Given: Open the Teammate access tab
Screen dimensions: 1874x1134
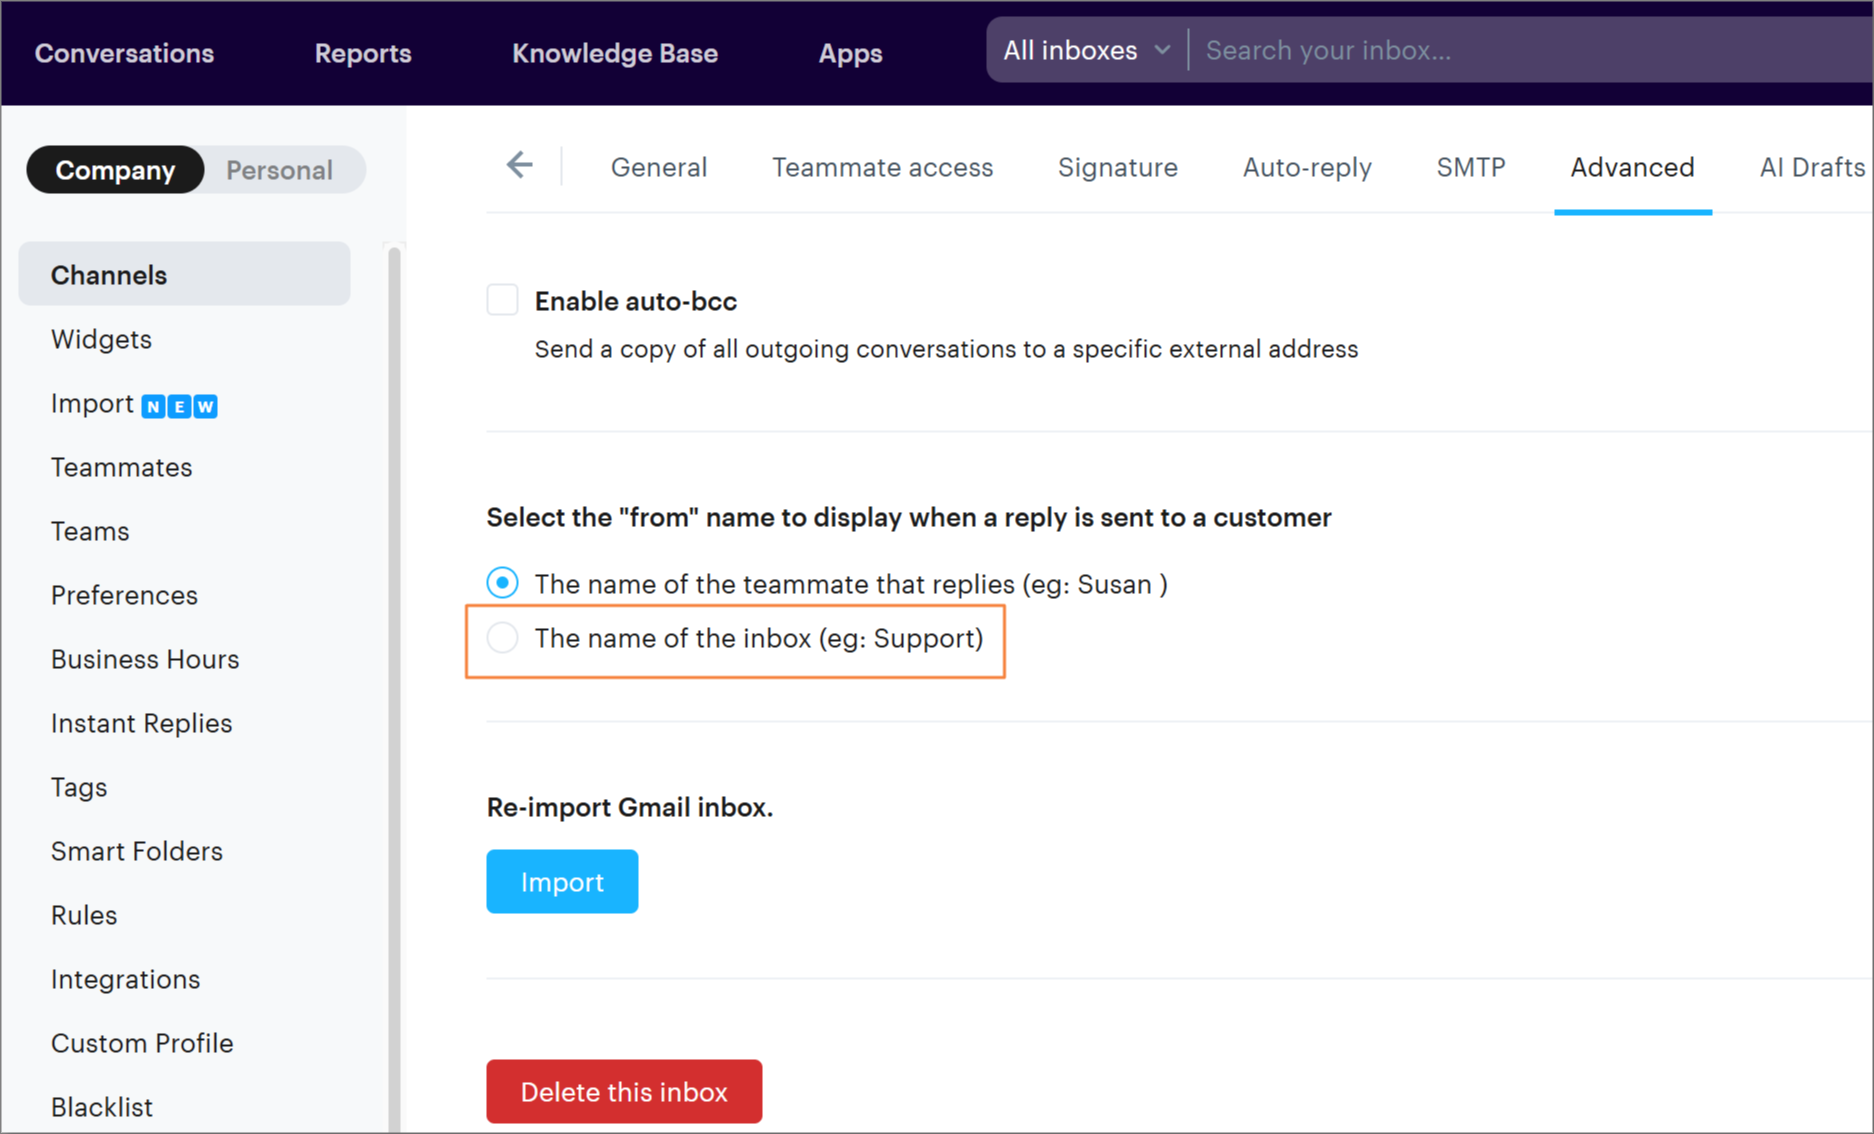Looking at the screenshot, I should (882, 167).
